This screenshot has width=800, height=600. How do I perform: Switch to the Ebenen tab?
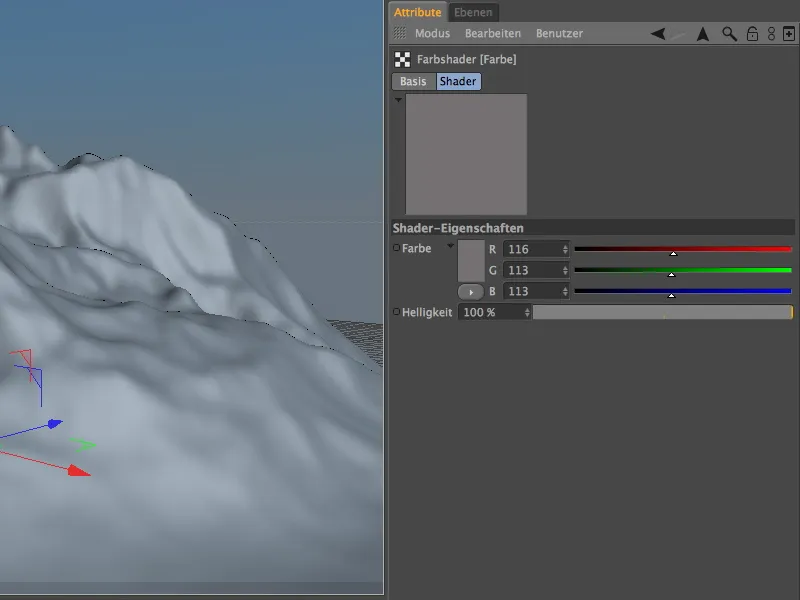click(473, 12)
